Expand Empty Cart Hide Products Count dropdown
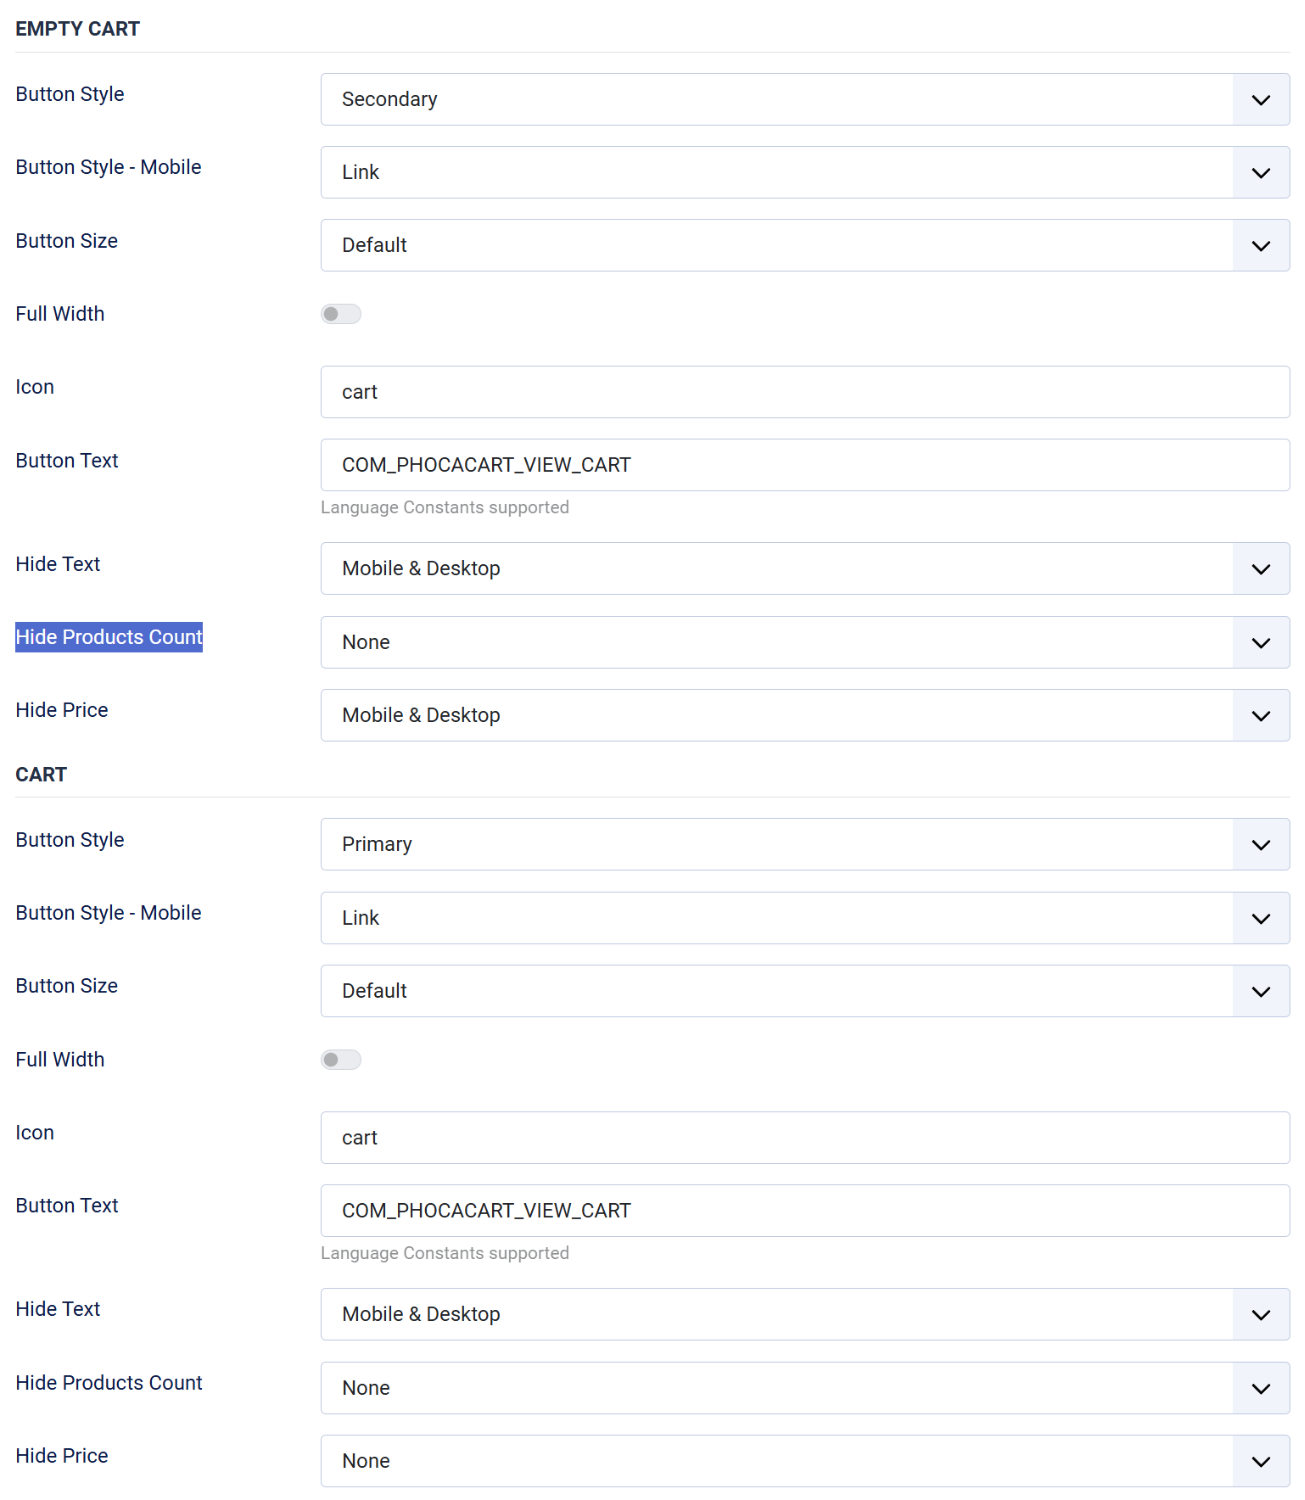The image size is (1305, 1500). click(x=804, y=642)
